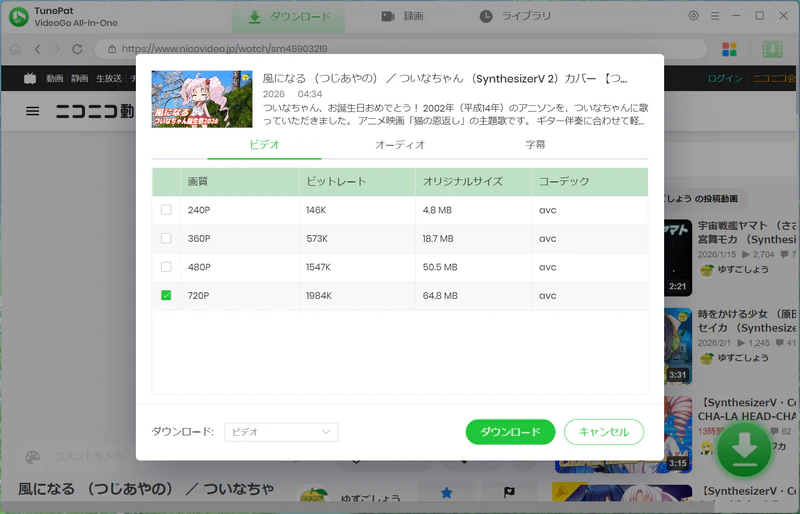Navigate forward with the right arrow

point(57,49)
